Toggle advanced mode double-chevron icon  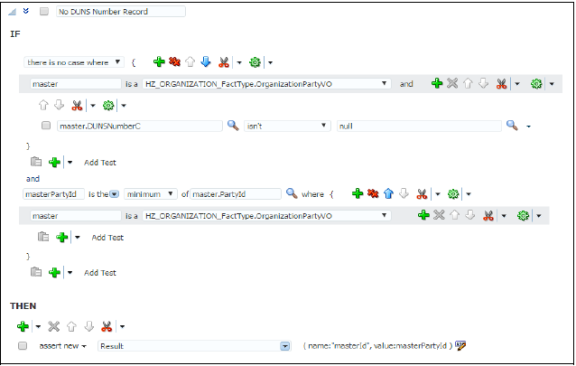pyautogui.click(x=26, y=11)
